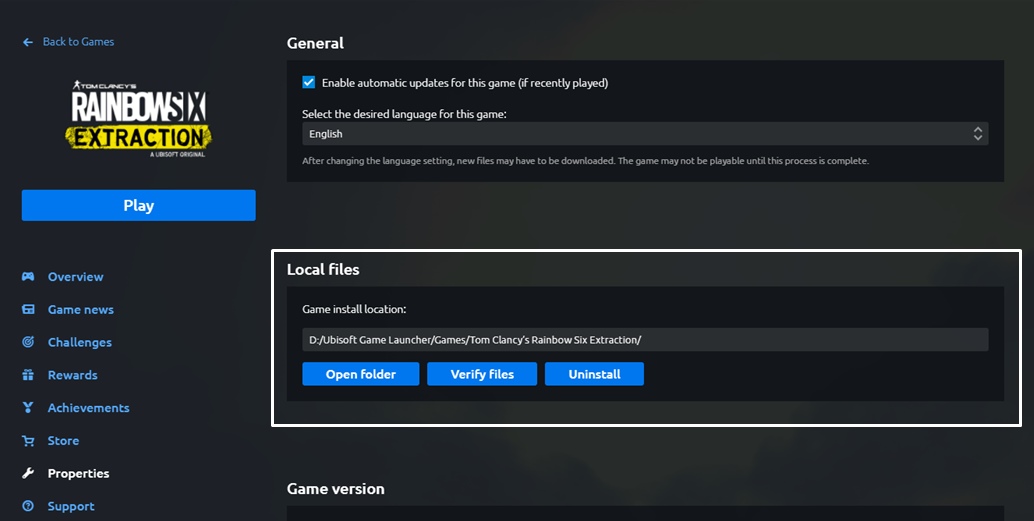Click the automatic updates label text
The image size is (1034, 521).
(x=465, y=83)
